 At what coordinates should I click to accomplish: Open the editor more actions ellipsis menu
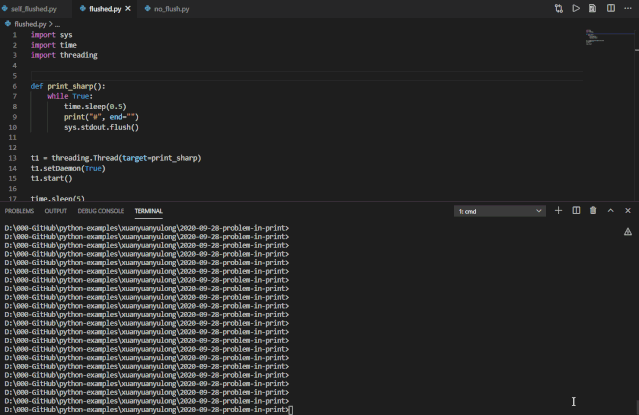tap(628, 8)
